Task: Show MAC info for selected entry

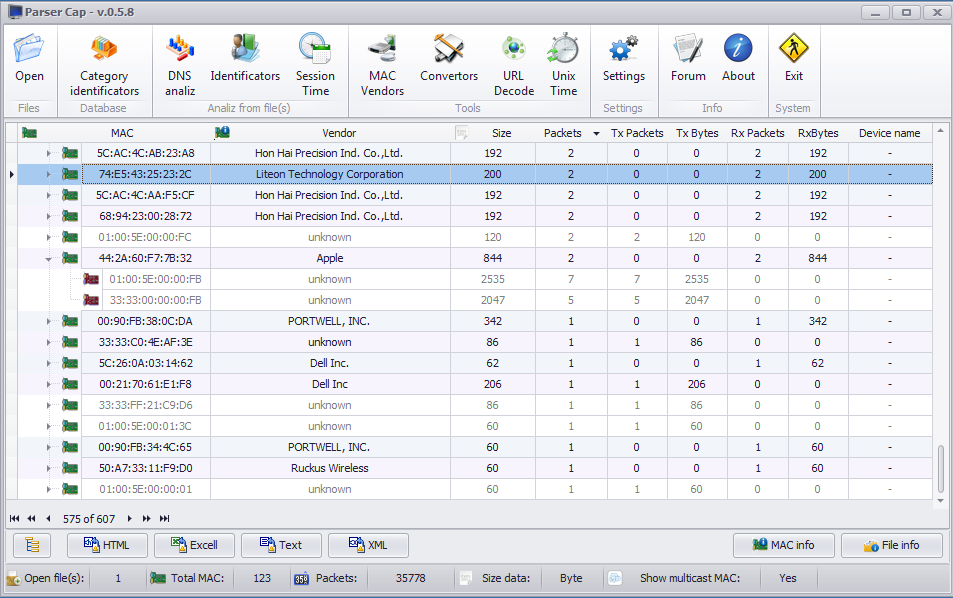Action: click(x=783, y=545)
